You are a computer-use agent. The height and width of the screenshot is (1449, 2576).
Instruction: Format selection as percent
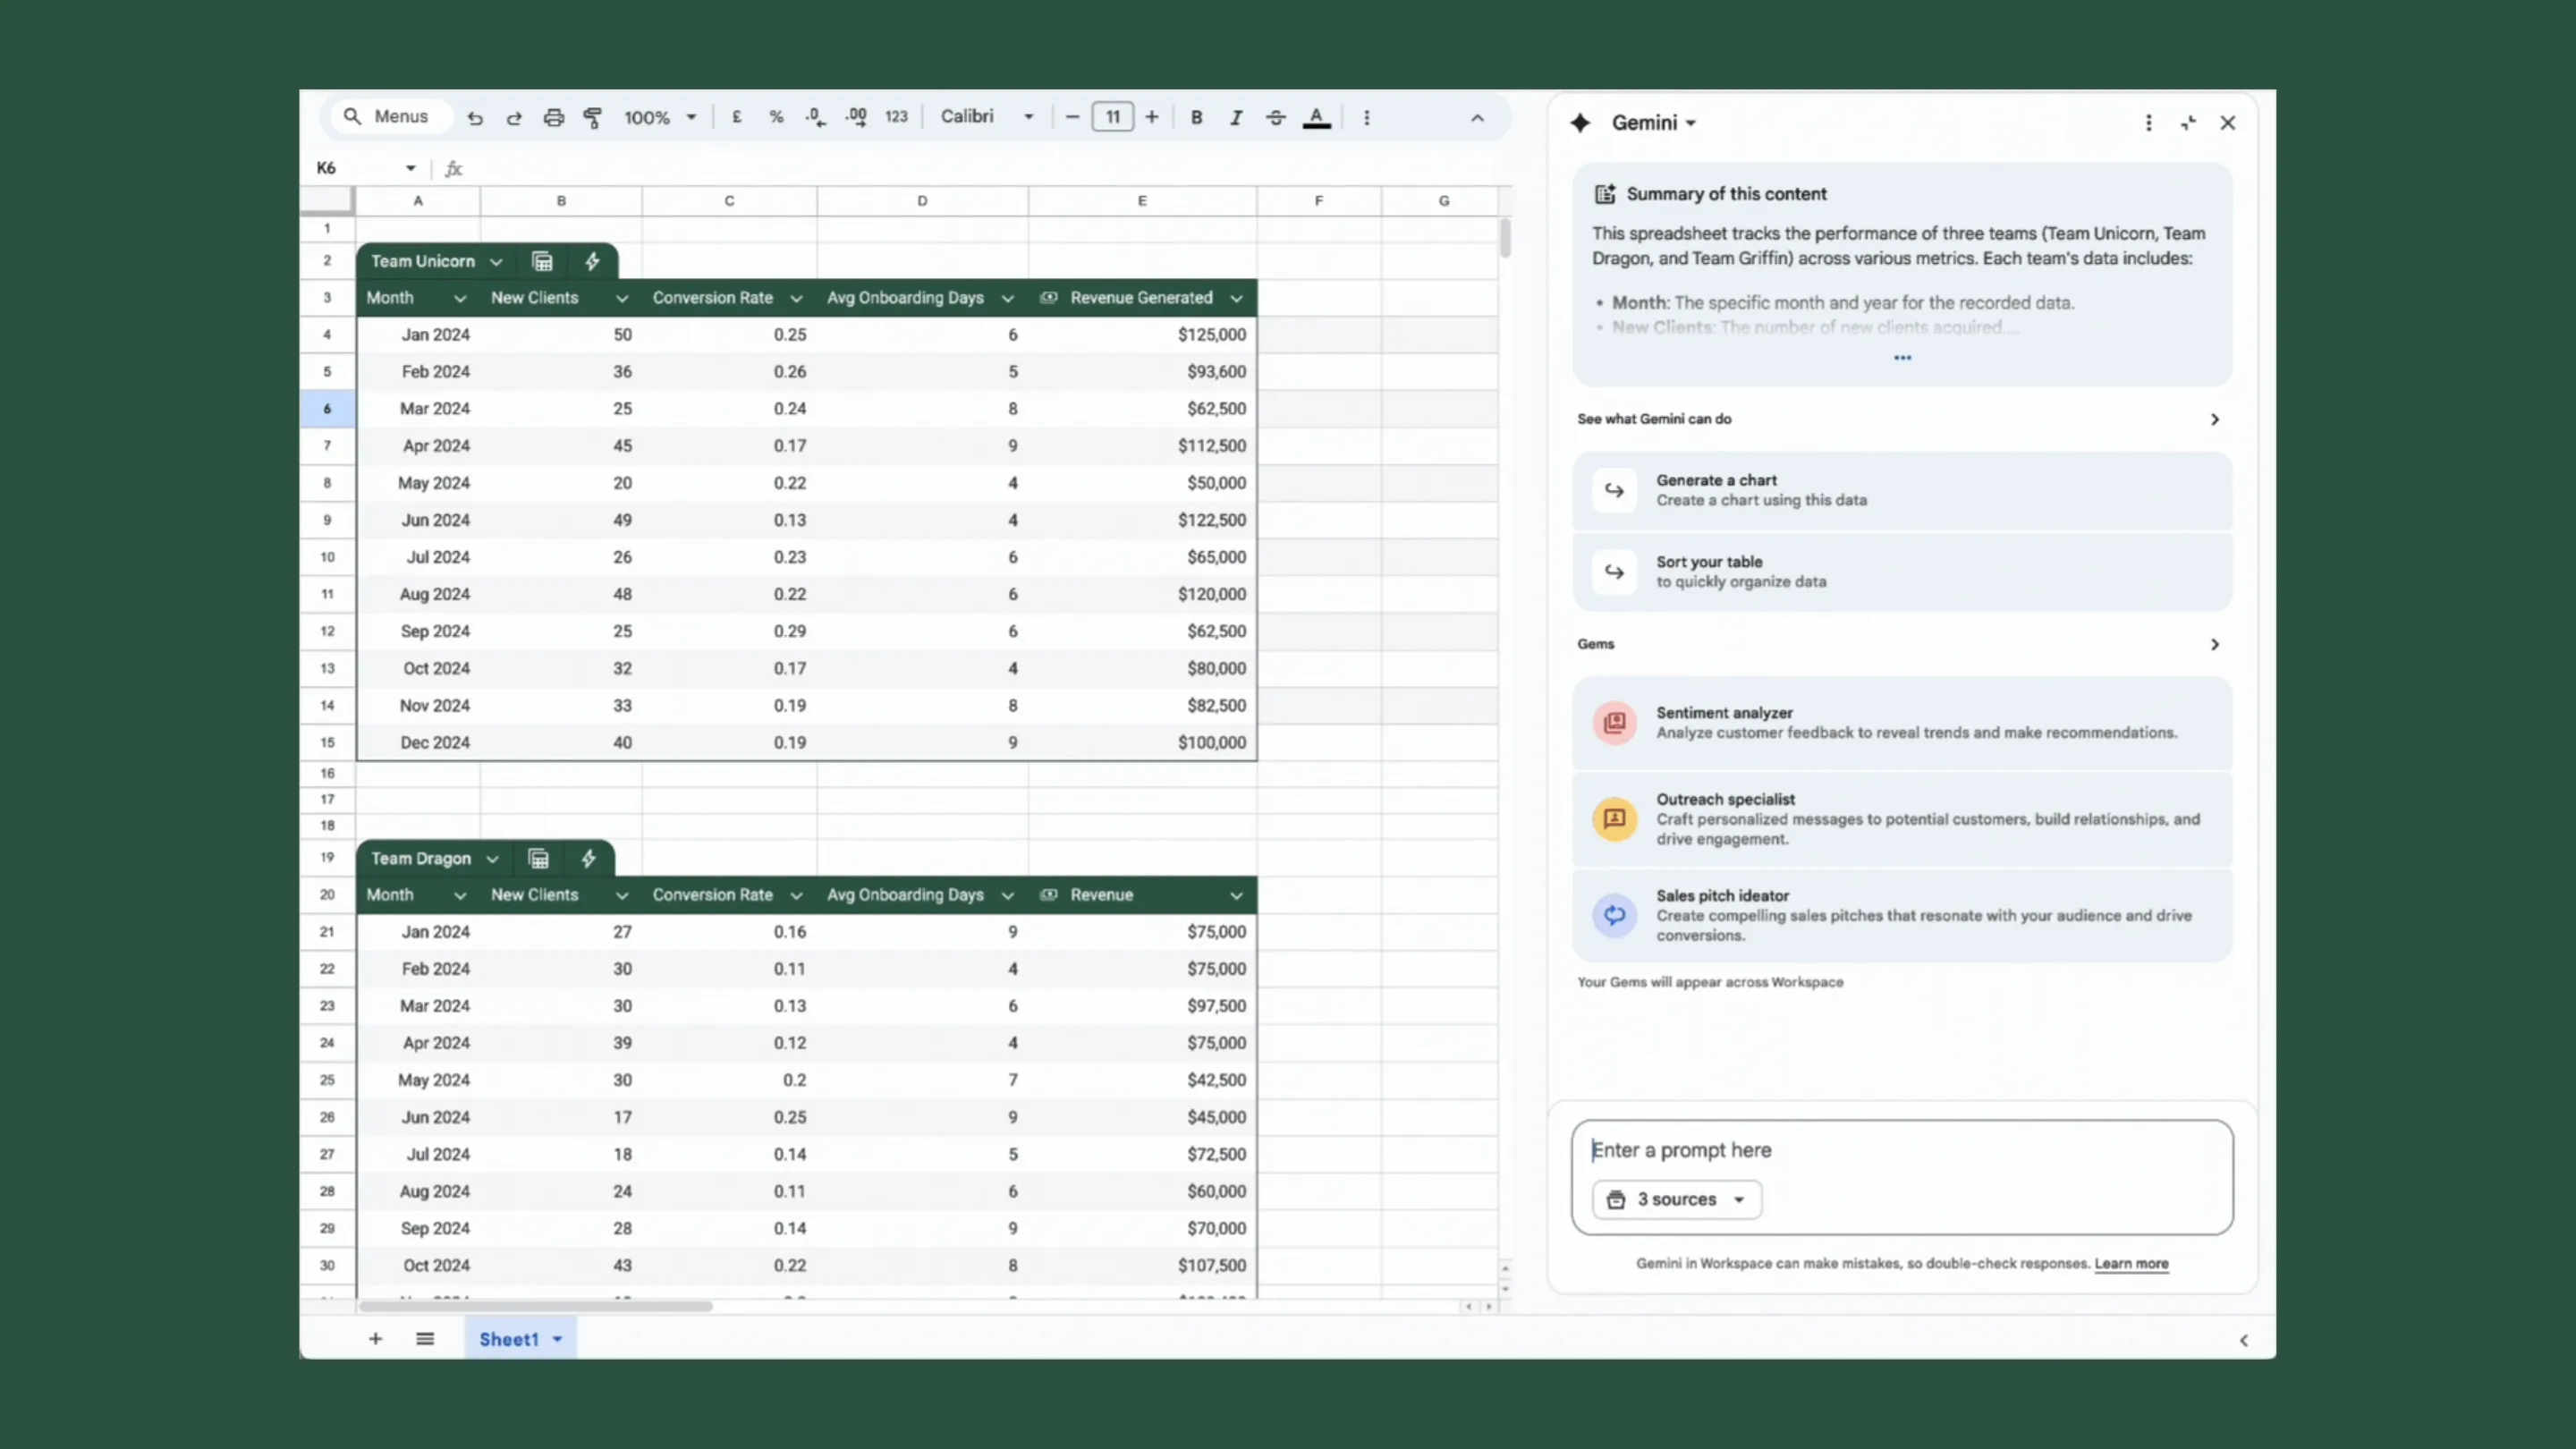tap(776, 117)
